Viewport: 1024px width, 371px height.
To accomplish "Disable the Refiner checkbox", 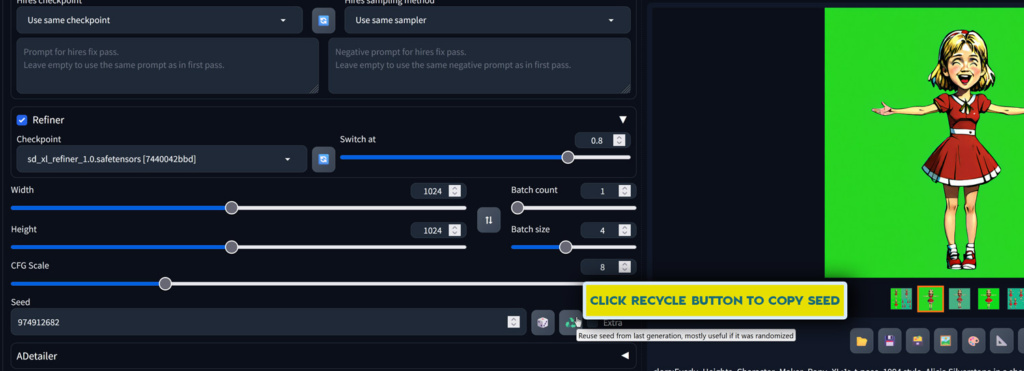I will 22,120.
